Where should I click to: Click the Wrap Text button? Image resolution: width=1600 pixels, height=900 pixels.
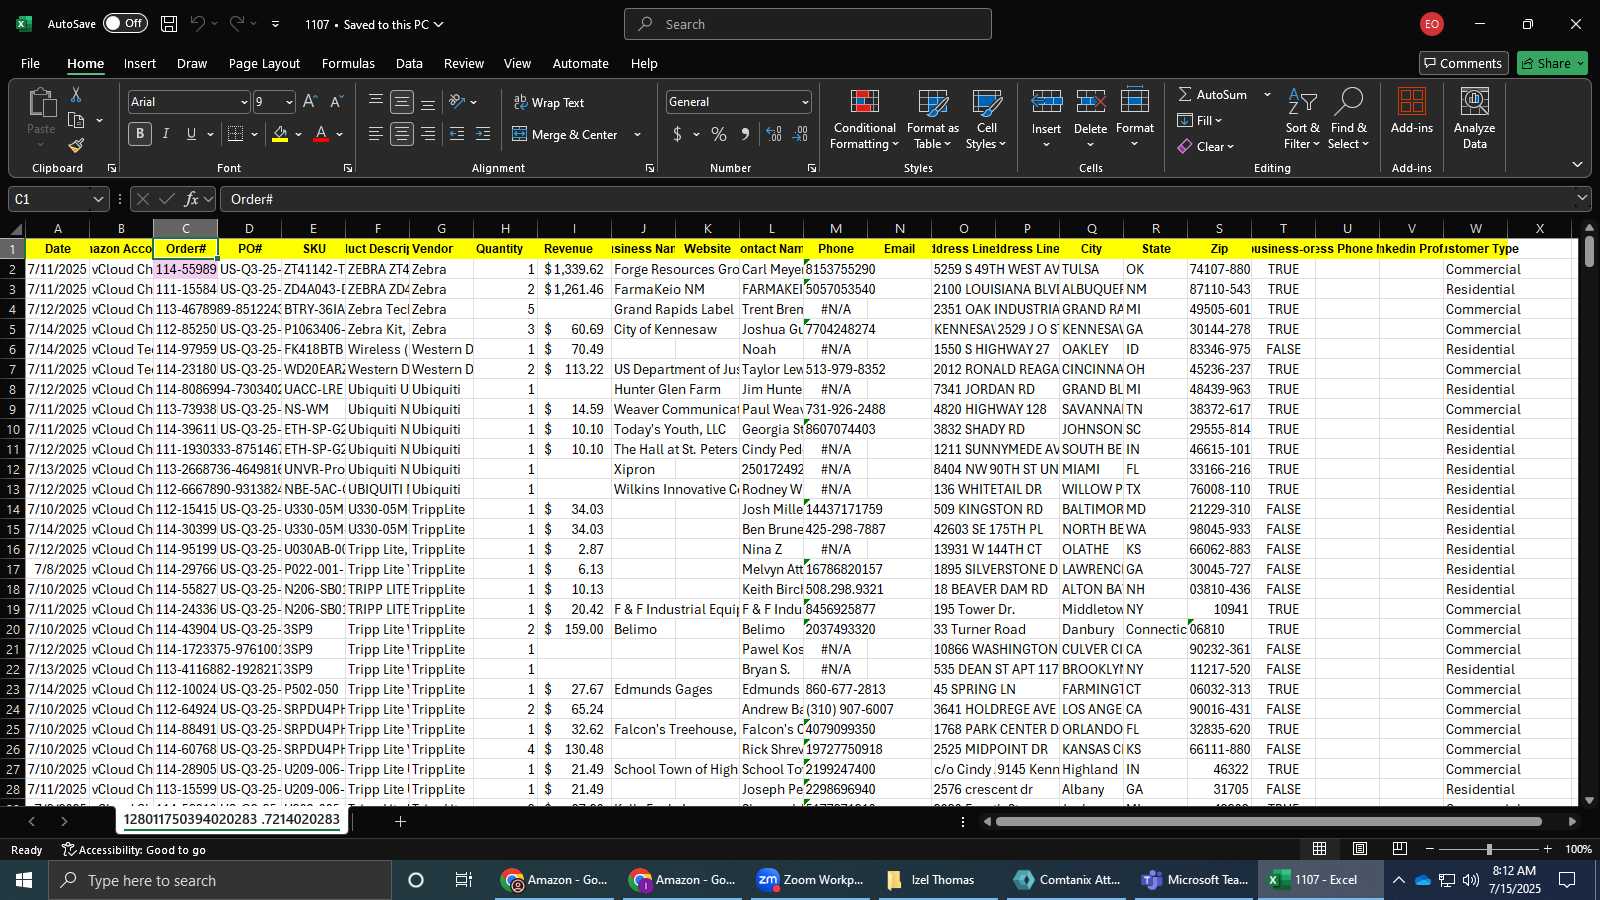pos(549,102)
